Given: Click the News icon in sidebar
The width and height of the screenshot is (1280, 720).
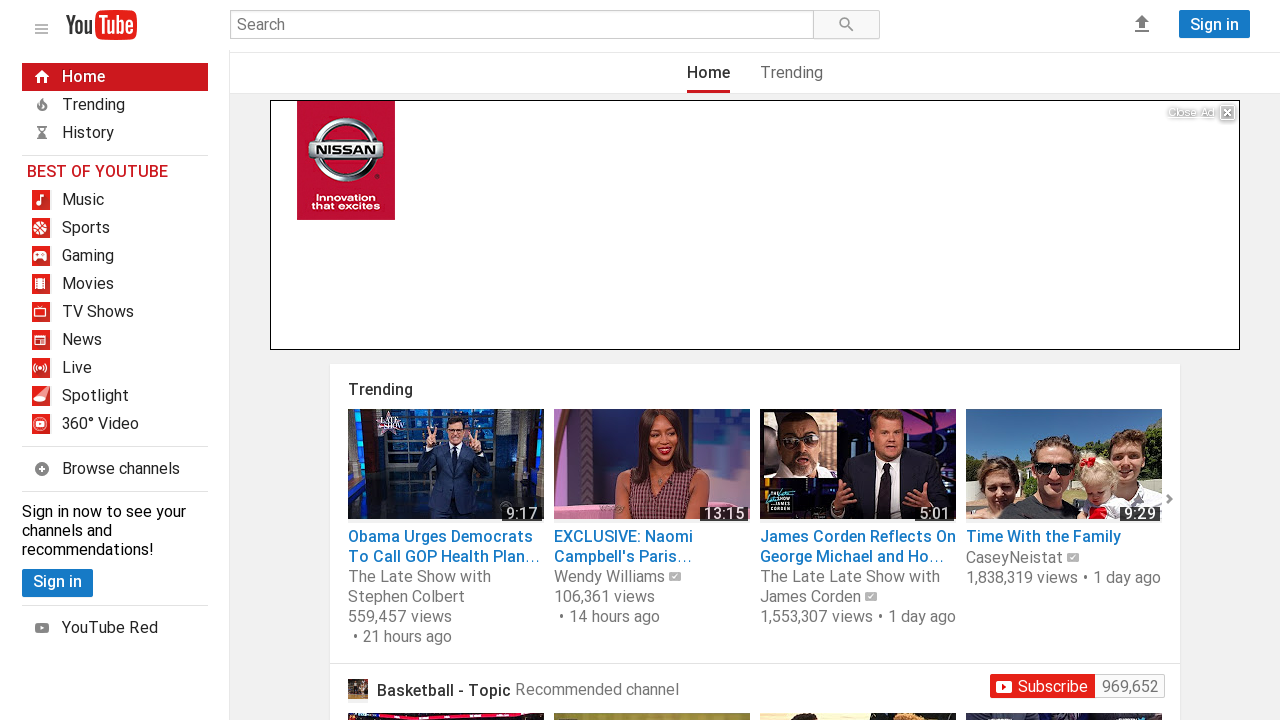Looking at the screenshot, I should [x=41, y=340].
